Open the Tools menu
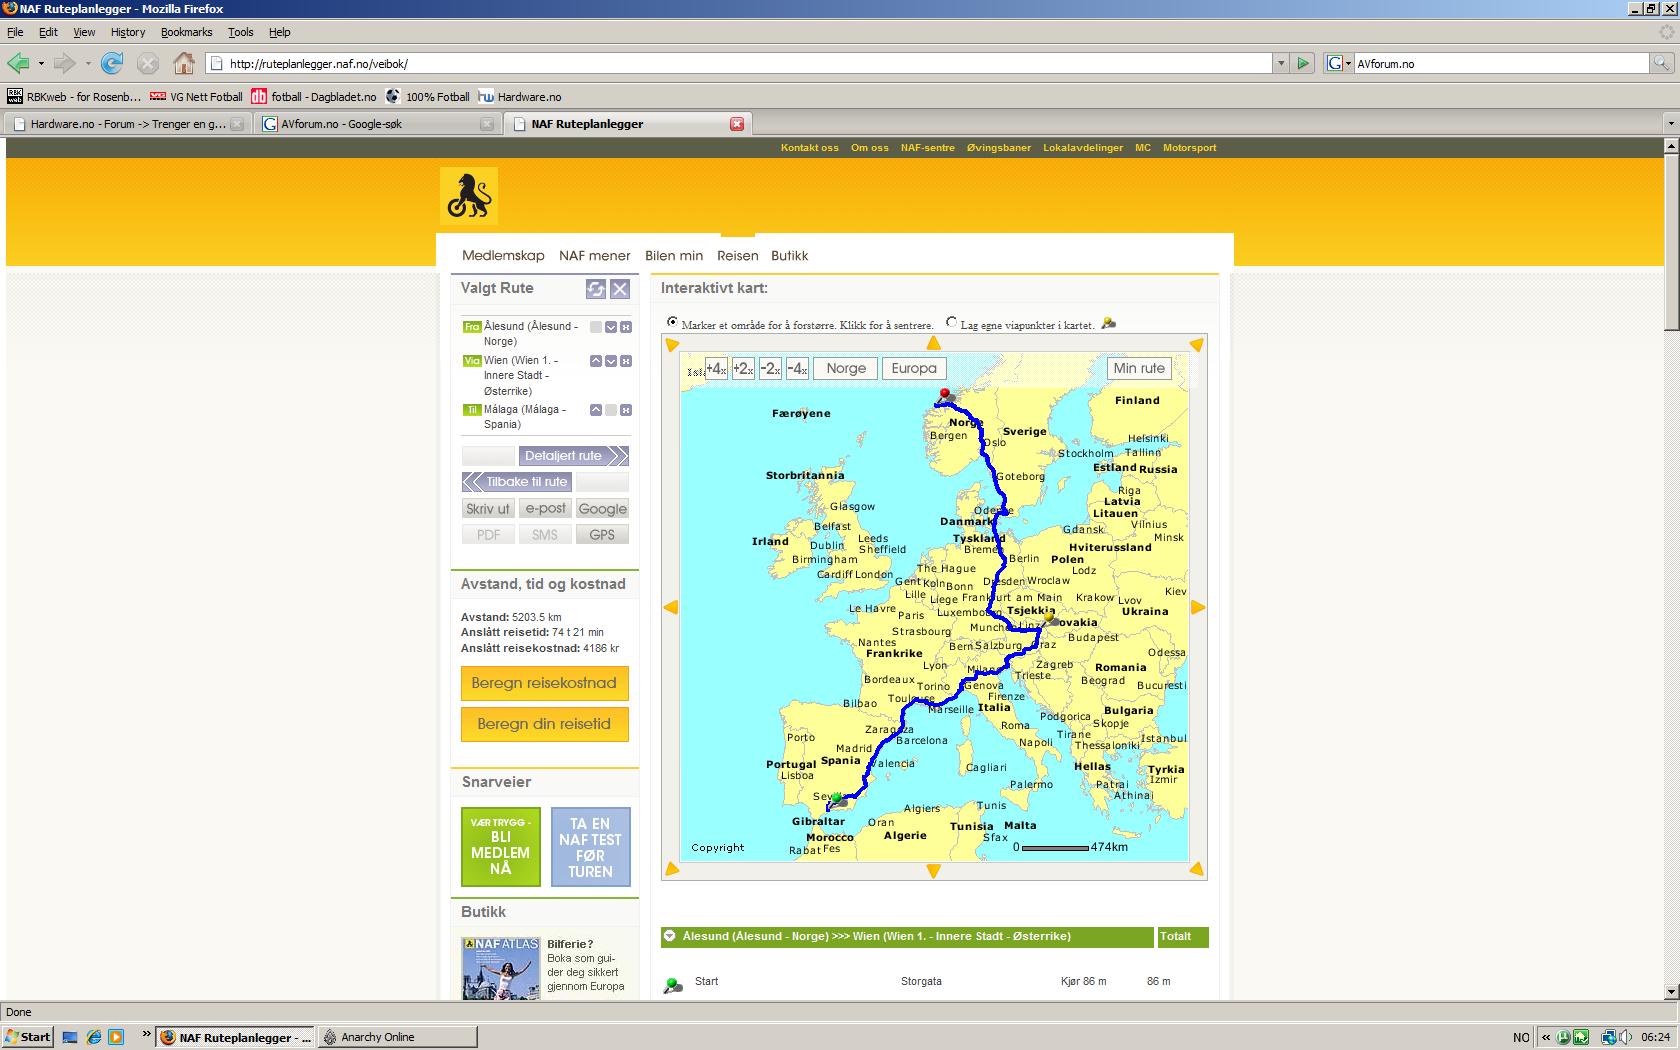1680x1050 pixels. click(x=241, y=32)
